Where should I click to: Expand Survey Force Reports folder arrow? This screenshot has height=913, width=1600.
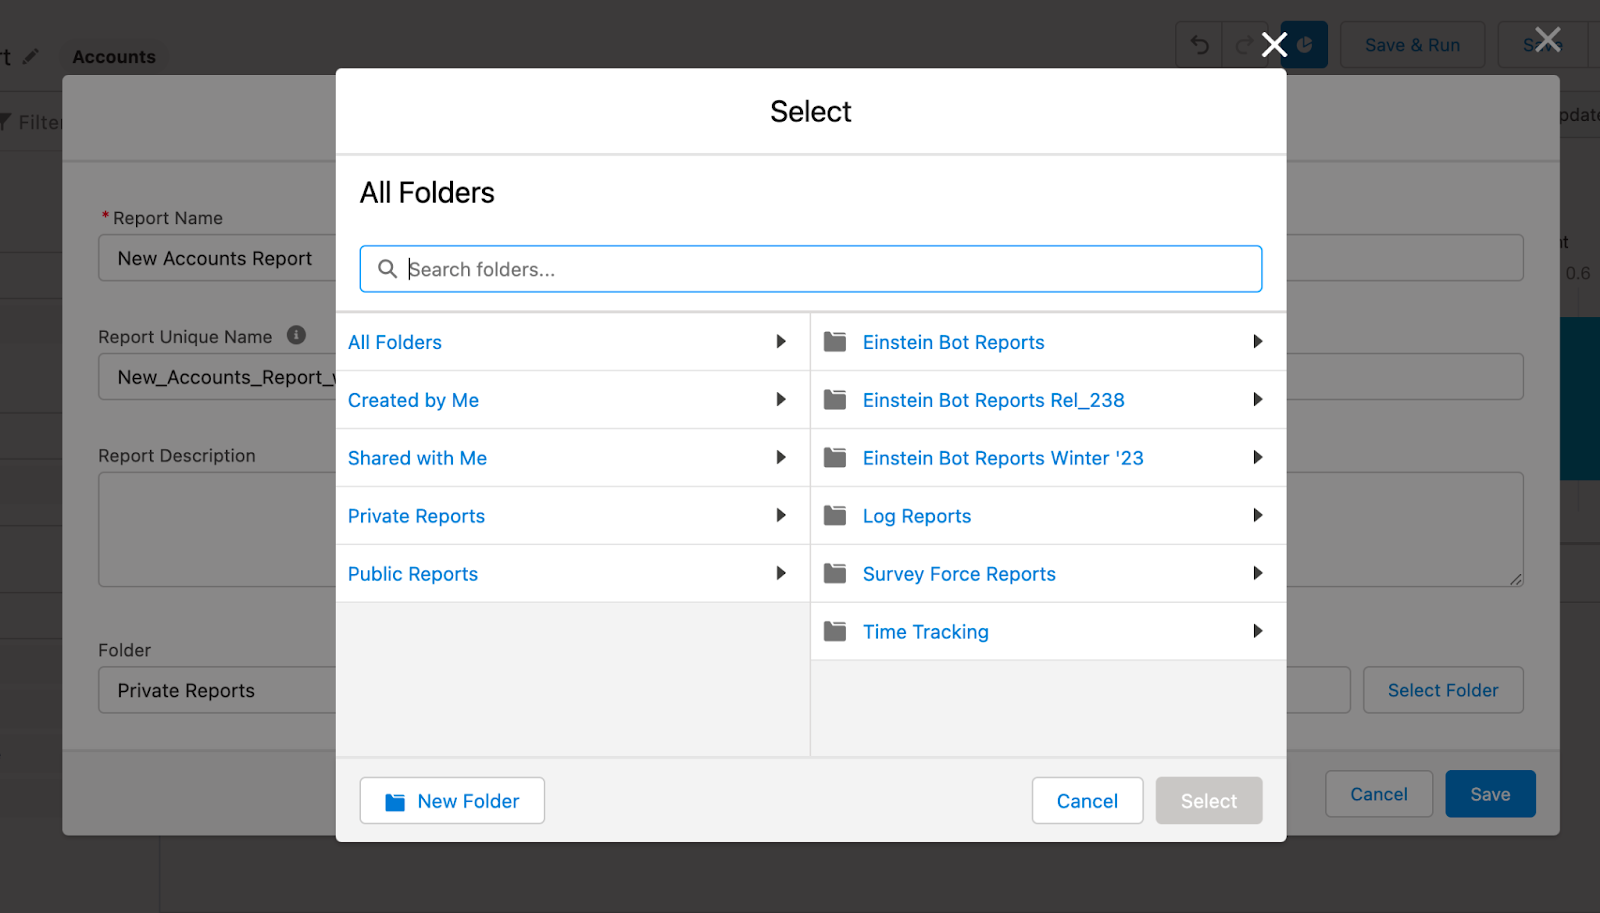point(1258,574)
